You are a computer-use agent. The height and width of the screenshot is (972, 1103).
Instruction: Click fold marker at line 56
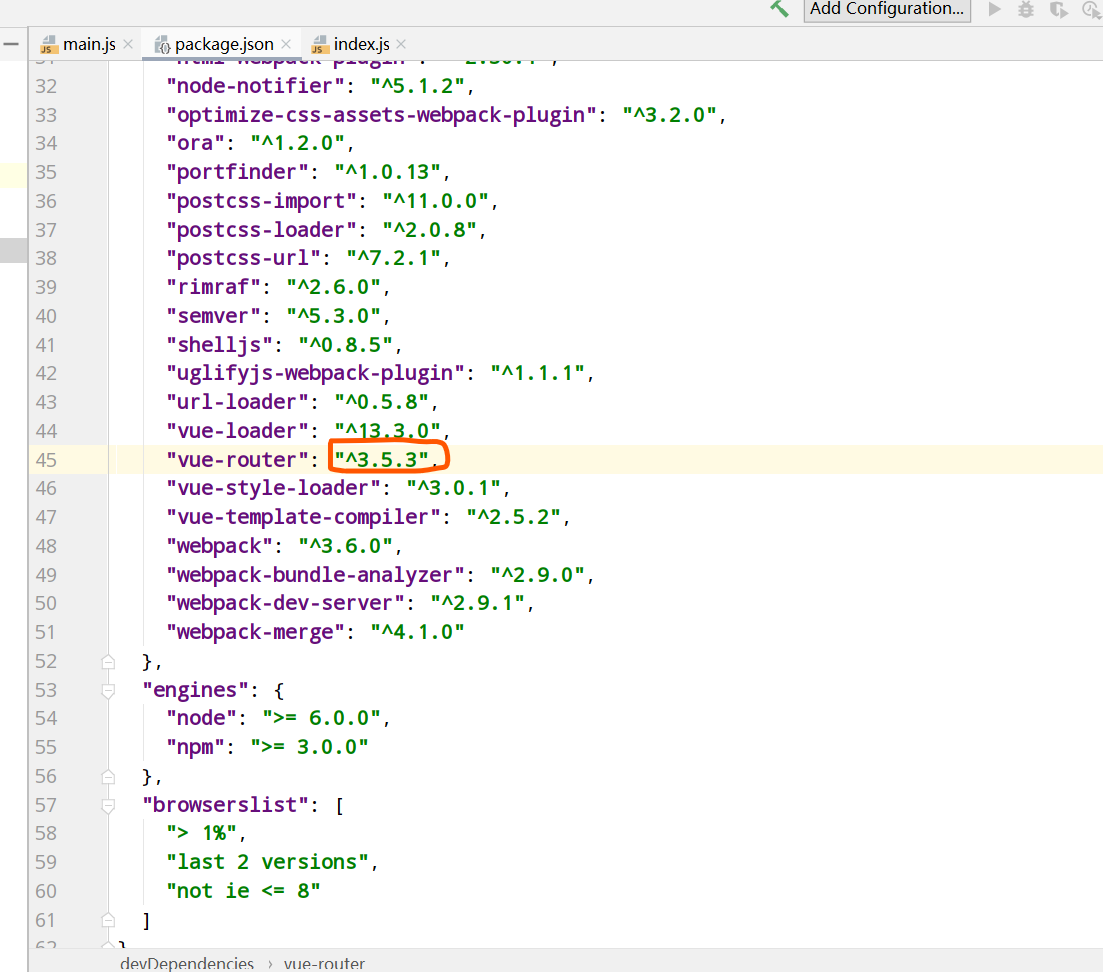(108, 776)
